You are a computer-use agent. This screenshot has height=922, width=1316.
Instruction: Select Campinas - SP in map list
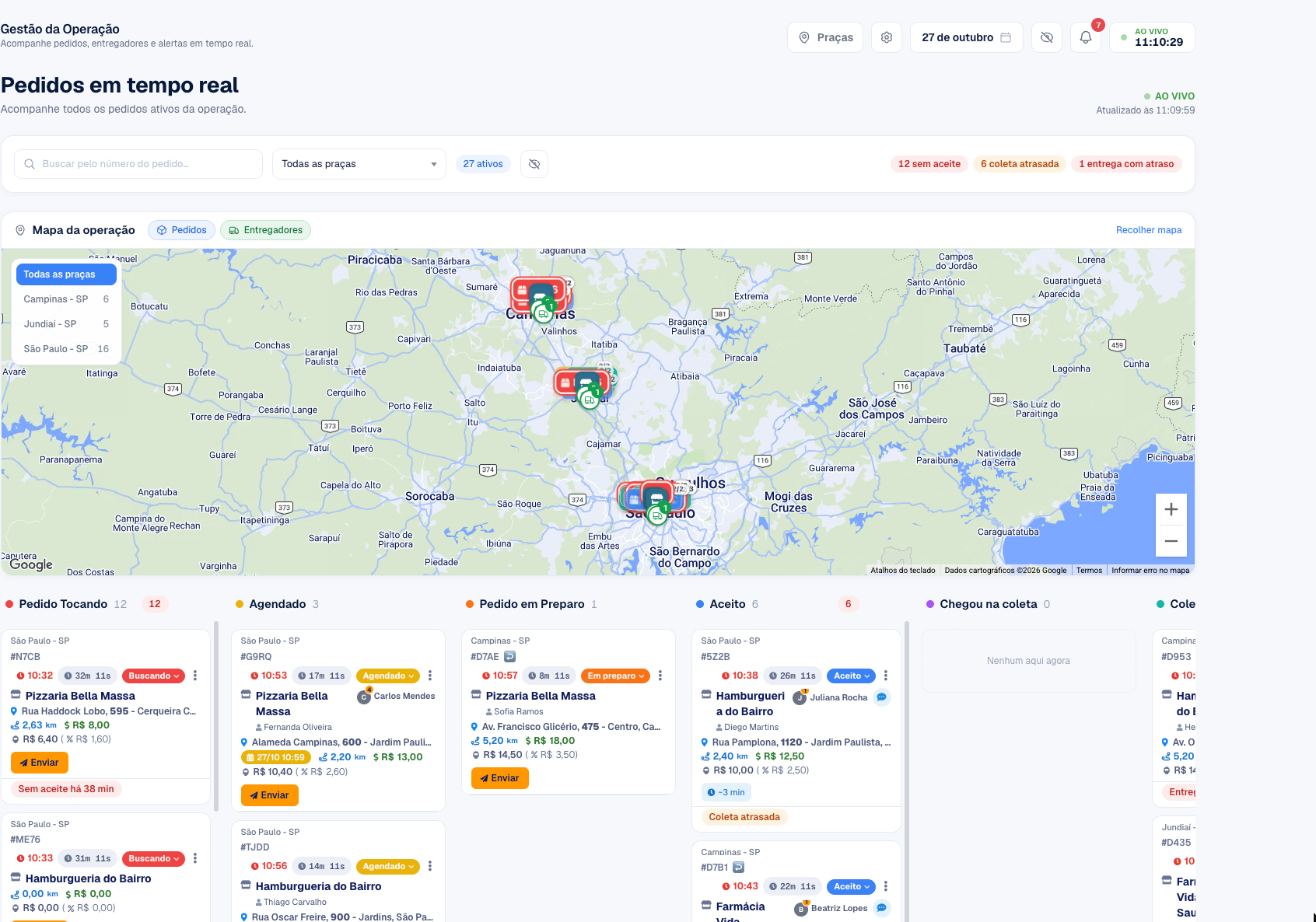pos(66,299)
